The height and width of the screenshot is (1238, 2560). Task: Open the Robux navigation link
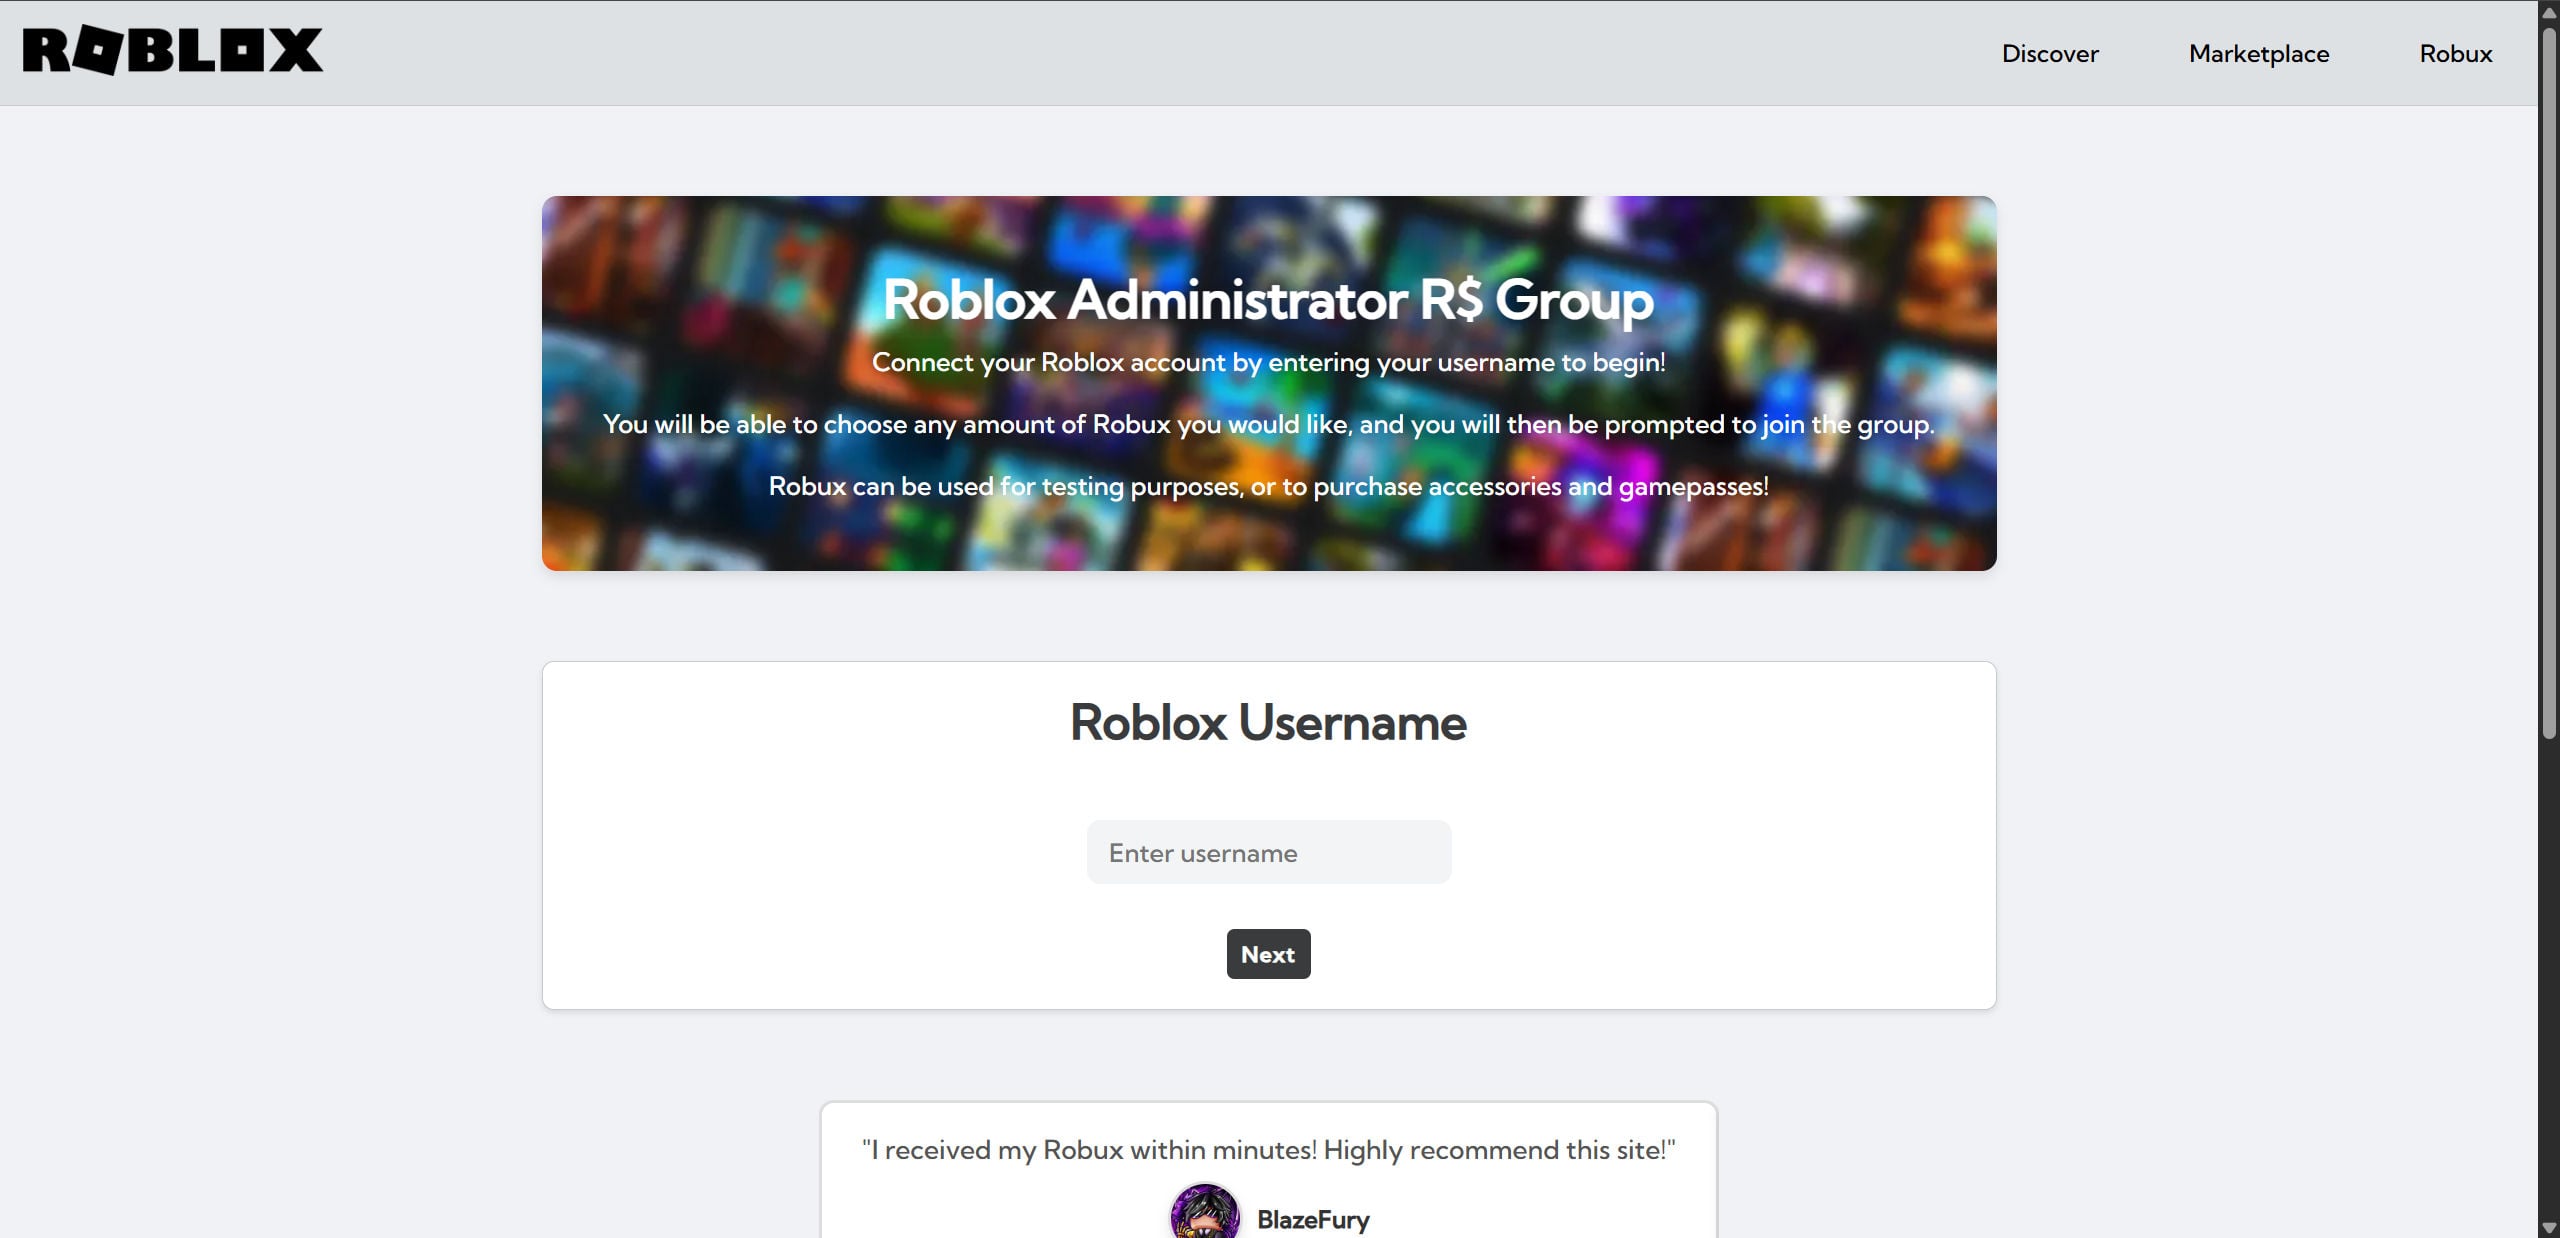pos(2456,53)
